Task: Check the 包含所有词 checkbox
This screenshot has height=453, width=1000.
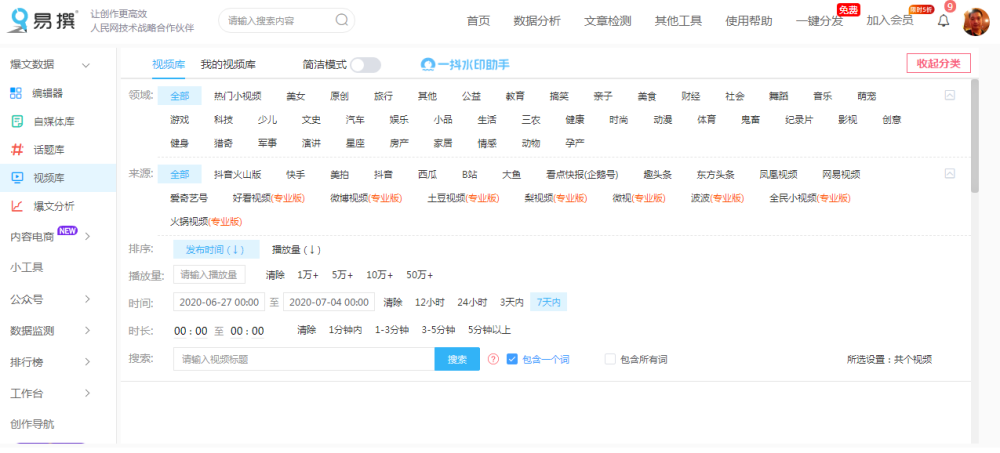Action: pos(610,359)
